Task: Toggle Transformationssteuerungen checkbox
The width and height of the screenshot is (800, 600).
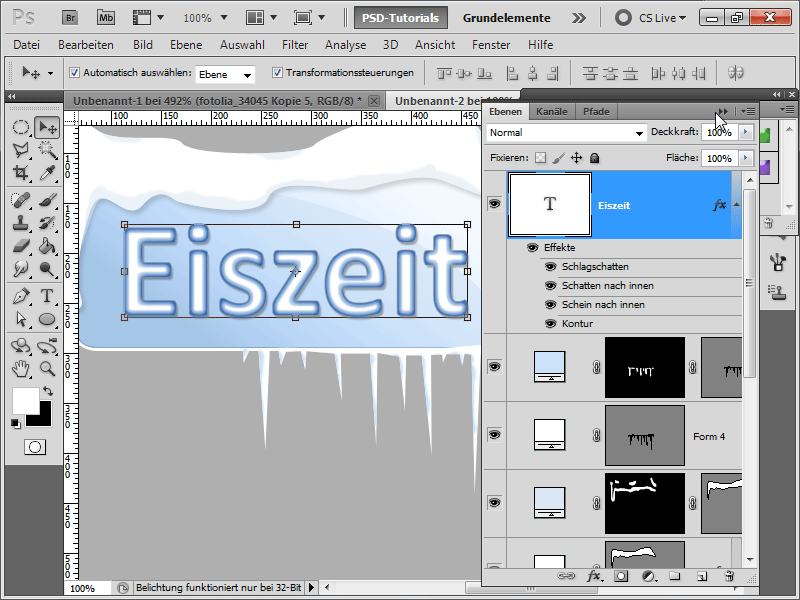Action: (277, 72)
